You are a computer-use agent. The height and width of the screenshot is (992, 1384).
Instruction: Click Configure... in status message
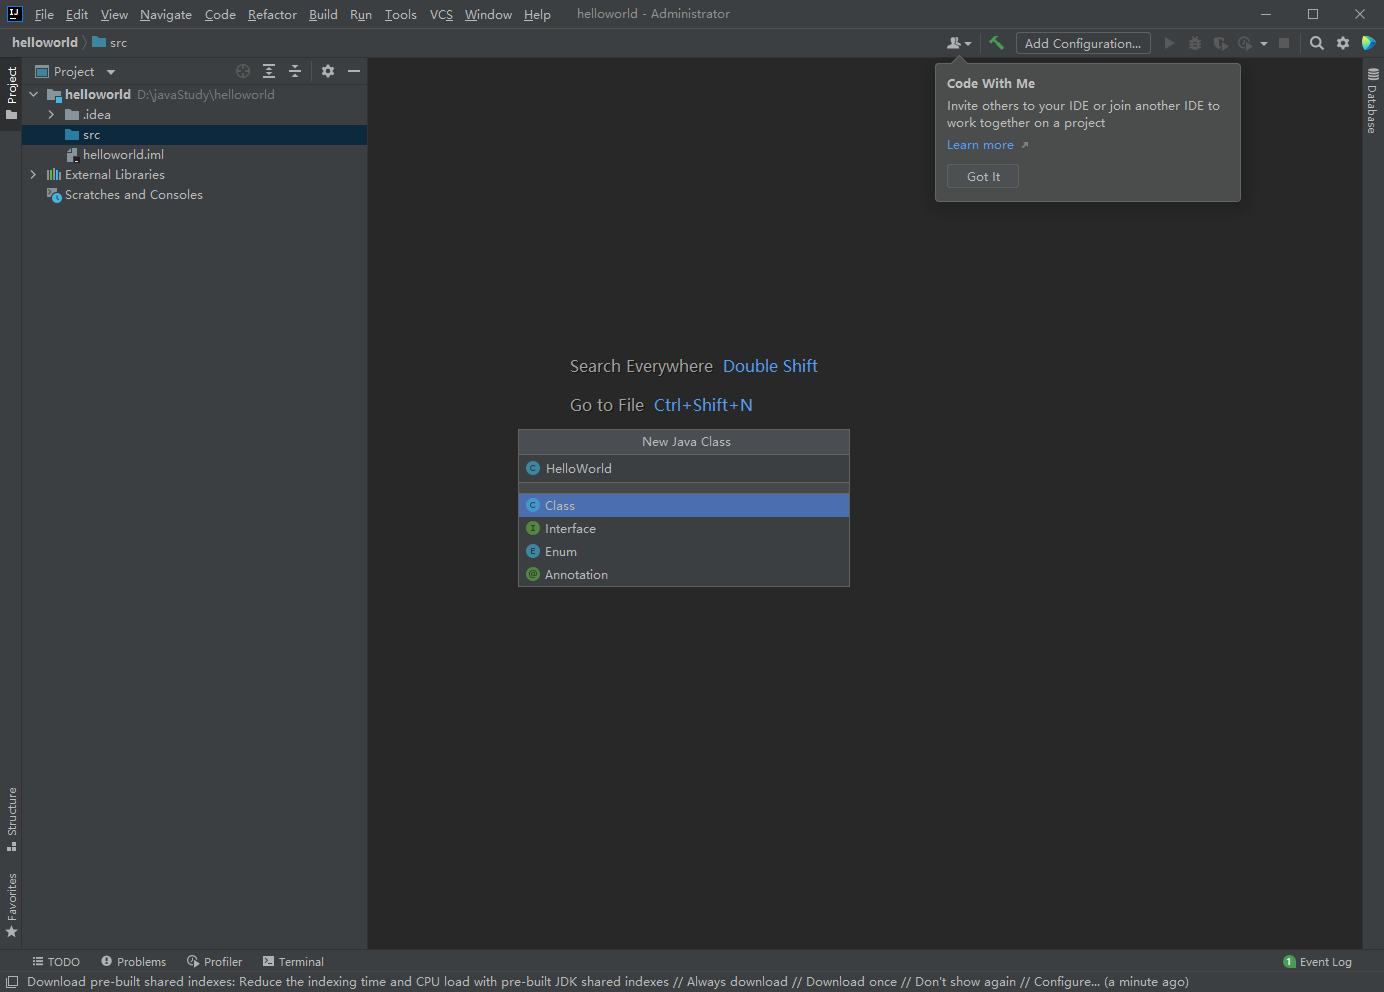click(1066, 982)
